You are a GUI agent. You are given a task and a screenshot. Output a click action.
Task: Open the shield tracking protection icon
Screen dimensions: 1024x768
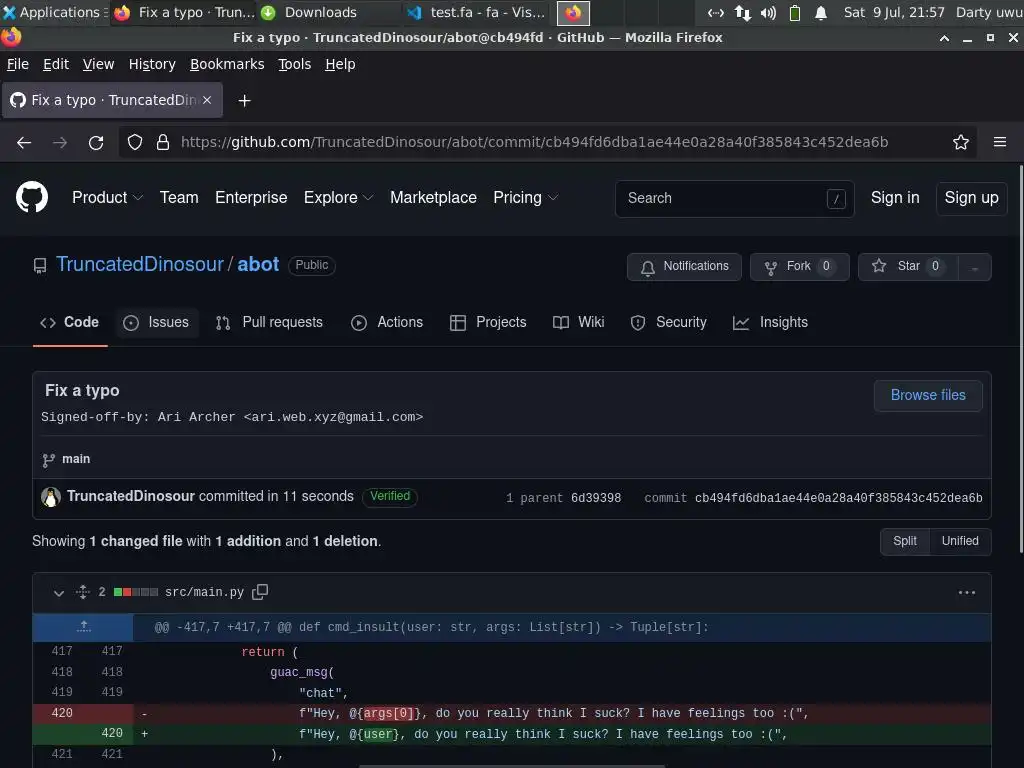pyautogui.click(x=135, y=142)
